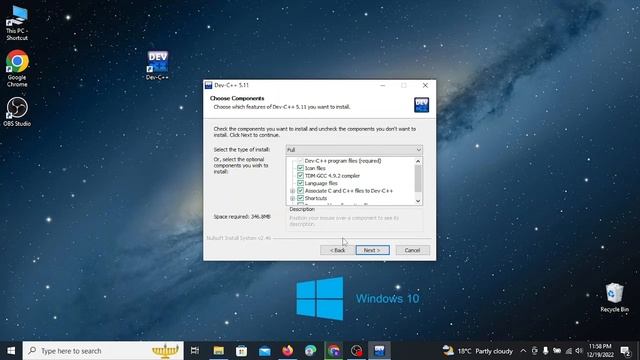Uncheck Associate C and C++ files checkbox
The height and width of the screenshot is (360, 640).
click(x=300, y=191)
